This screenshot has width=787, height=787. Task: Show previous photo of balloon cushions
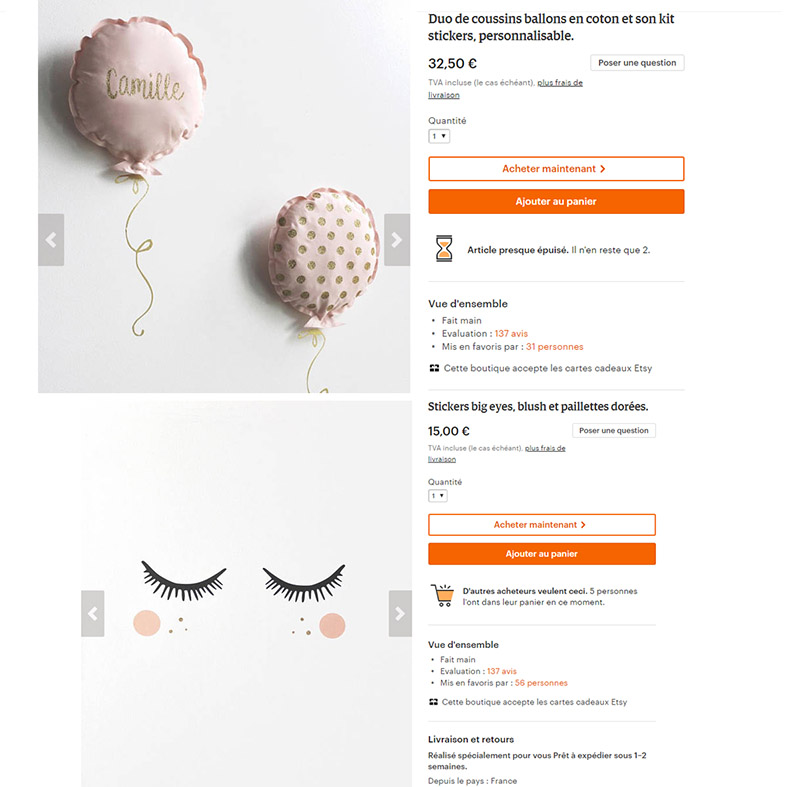(51, 240)
